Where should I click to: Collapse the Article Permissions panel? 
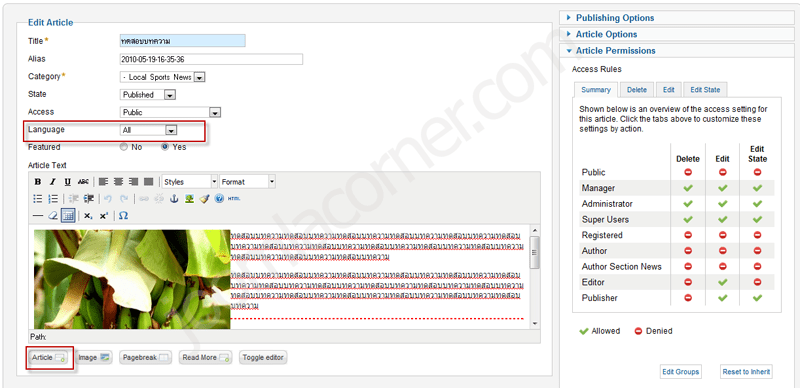(x=678, y=51)
